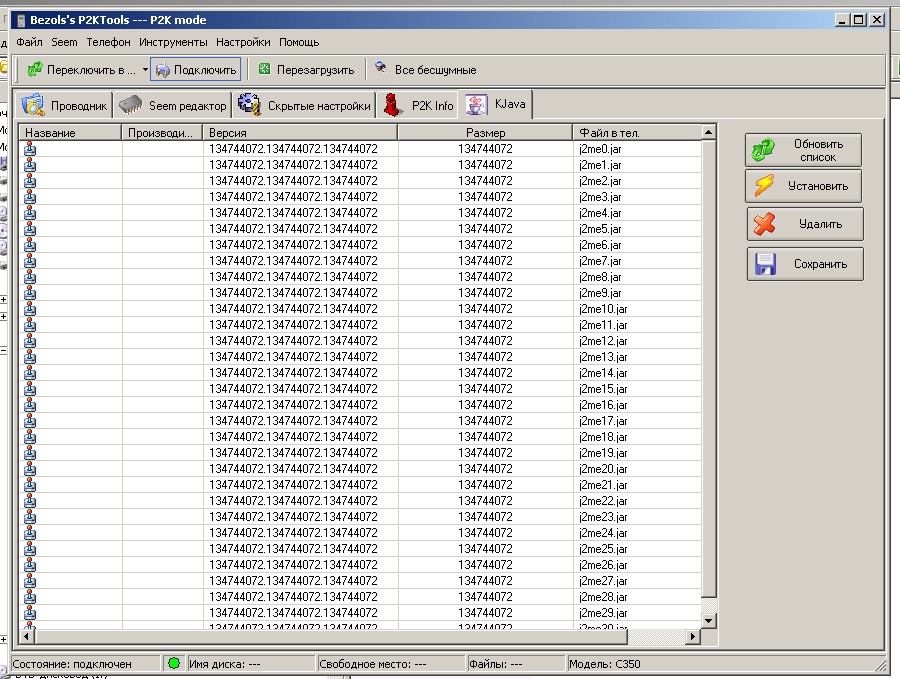
Task: Click the Seem редактор chip icon
Action: coord(130,105)
